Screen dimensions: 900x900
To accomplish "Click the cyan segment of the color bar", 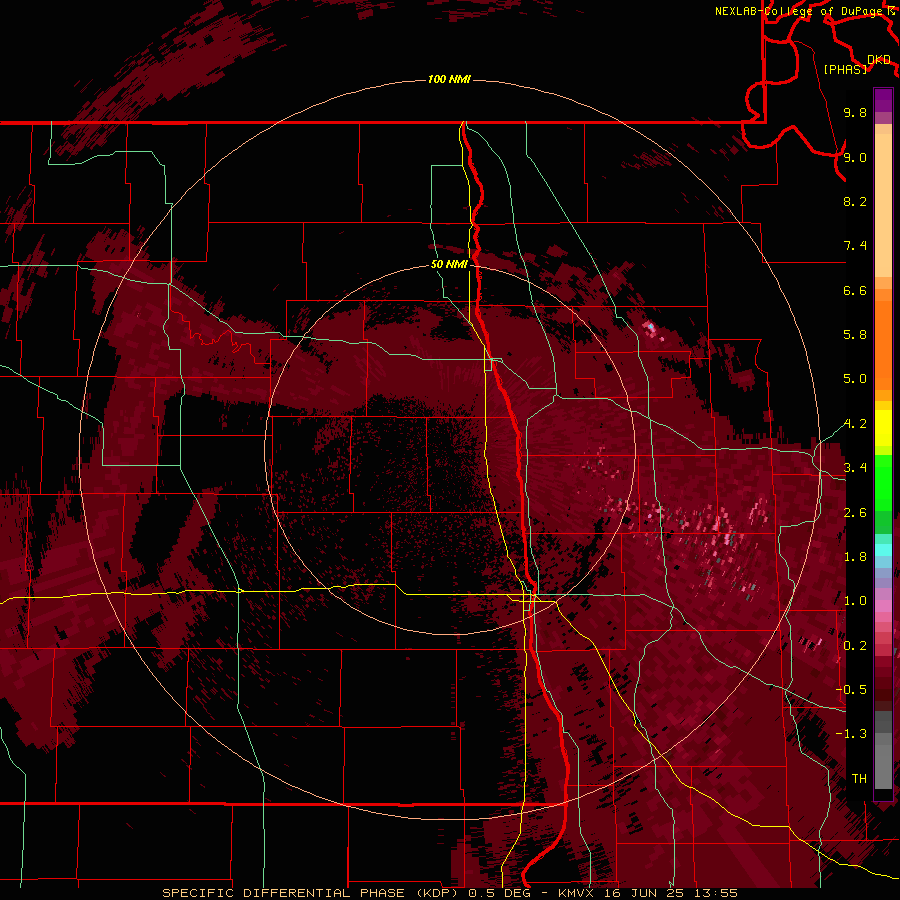I will [x=883, y=550].
